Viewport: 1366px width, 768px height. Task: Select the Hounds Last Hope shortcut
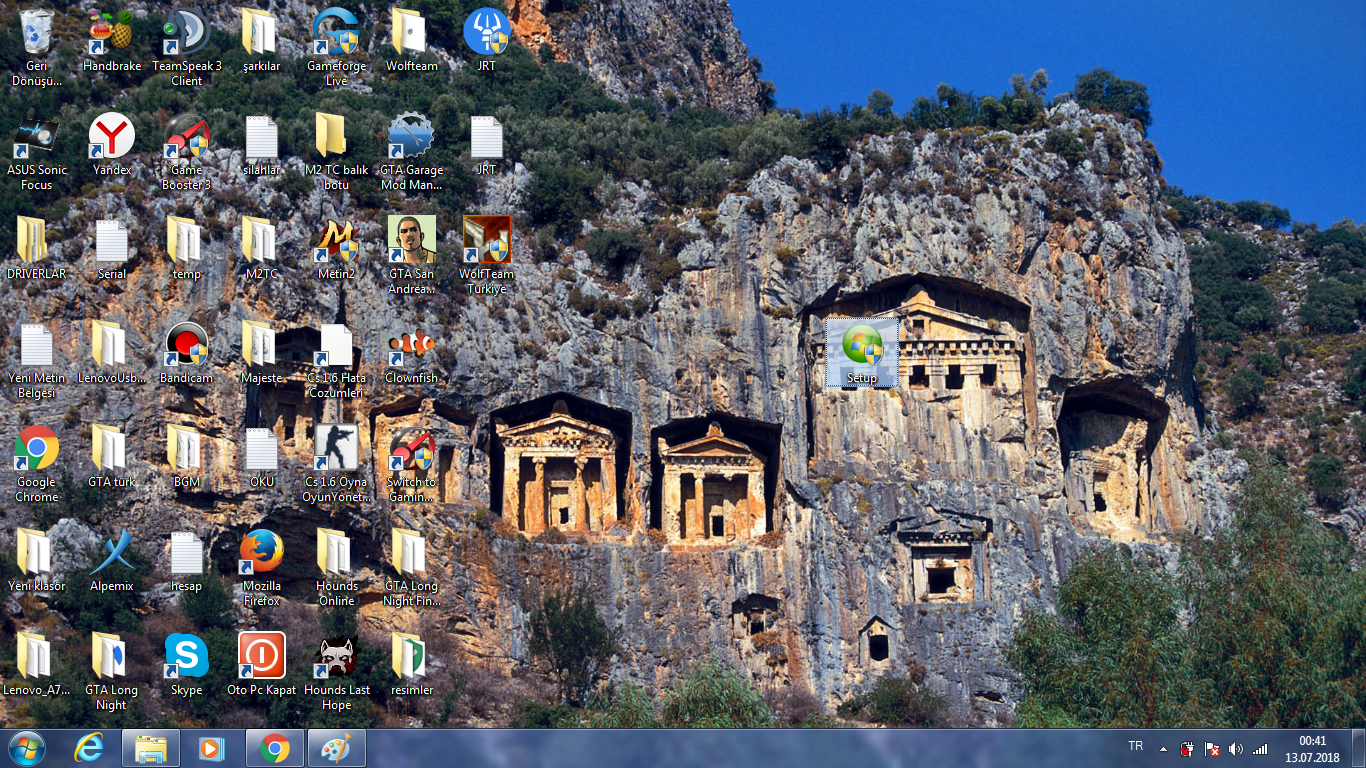tap(337, 672)
